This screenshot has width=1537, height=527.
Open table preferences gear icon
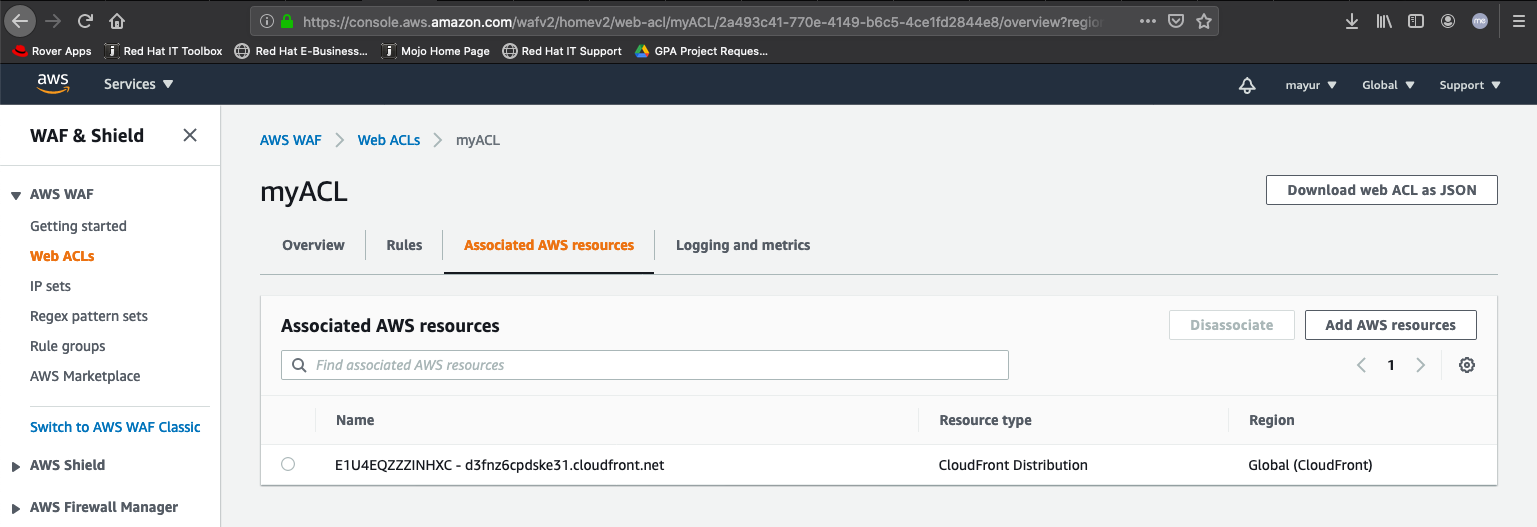1467,365
